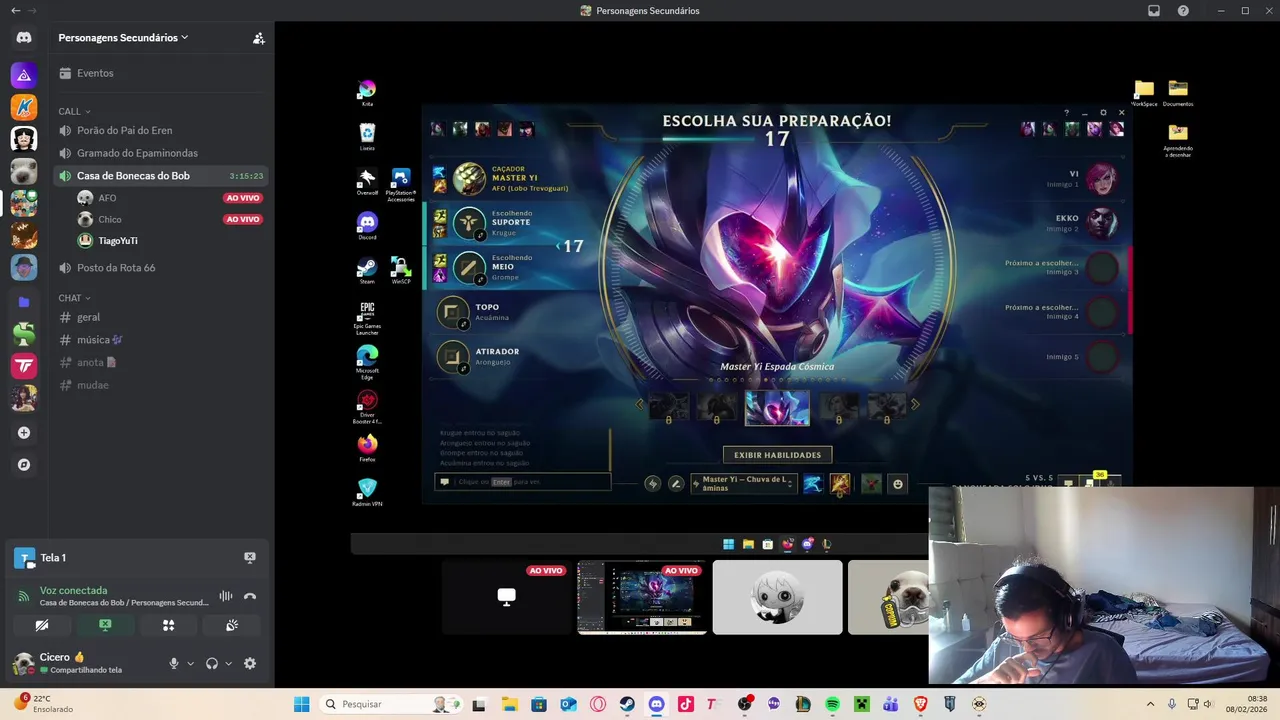This screenshot has width=1280, height=720.
Task: Open the red TF server icon
Action: [24, 366]
